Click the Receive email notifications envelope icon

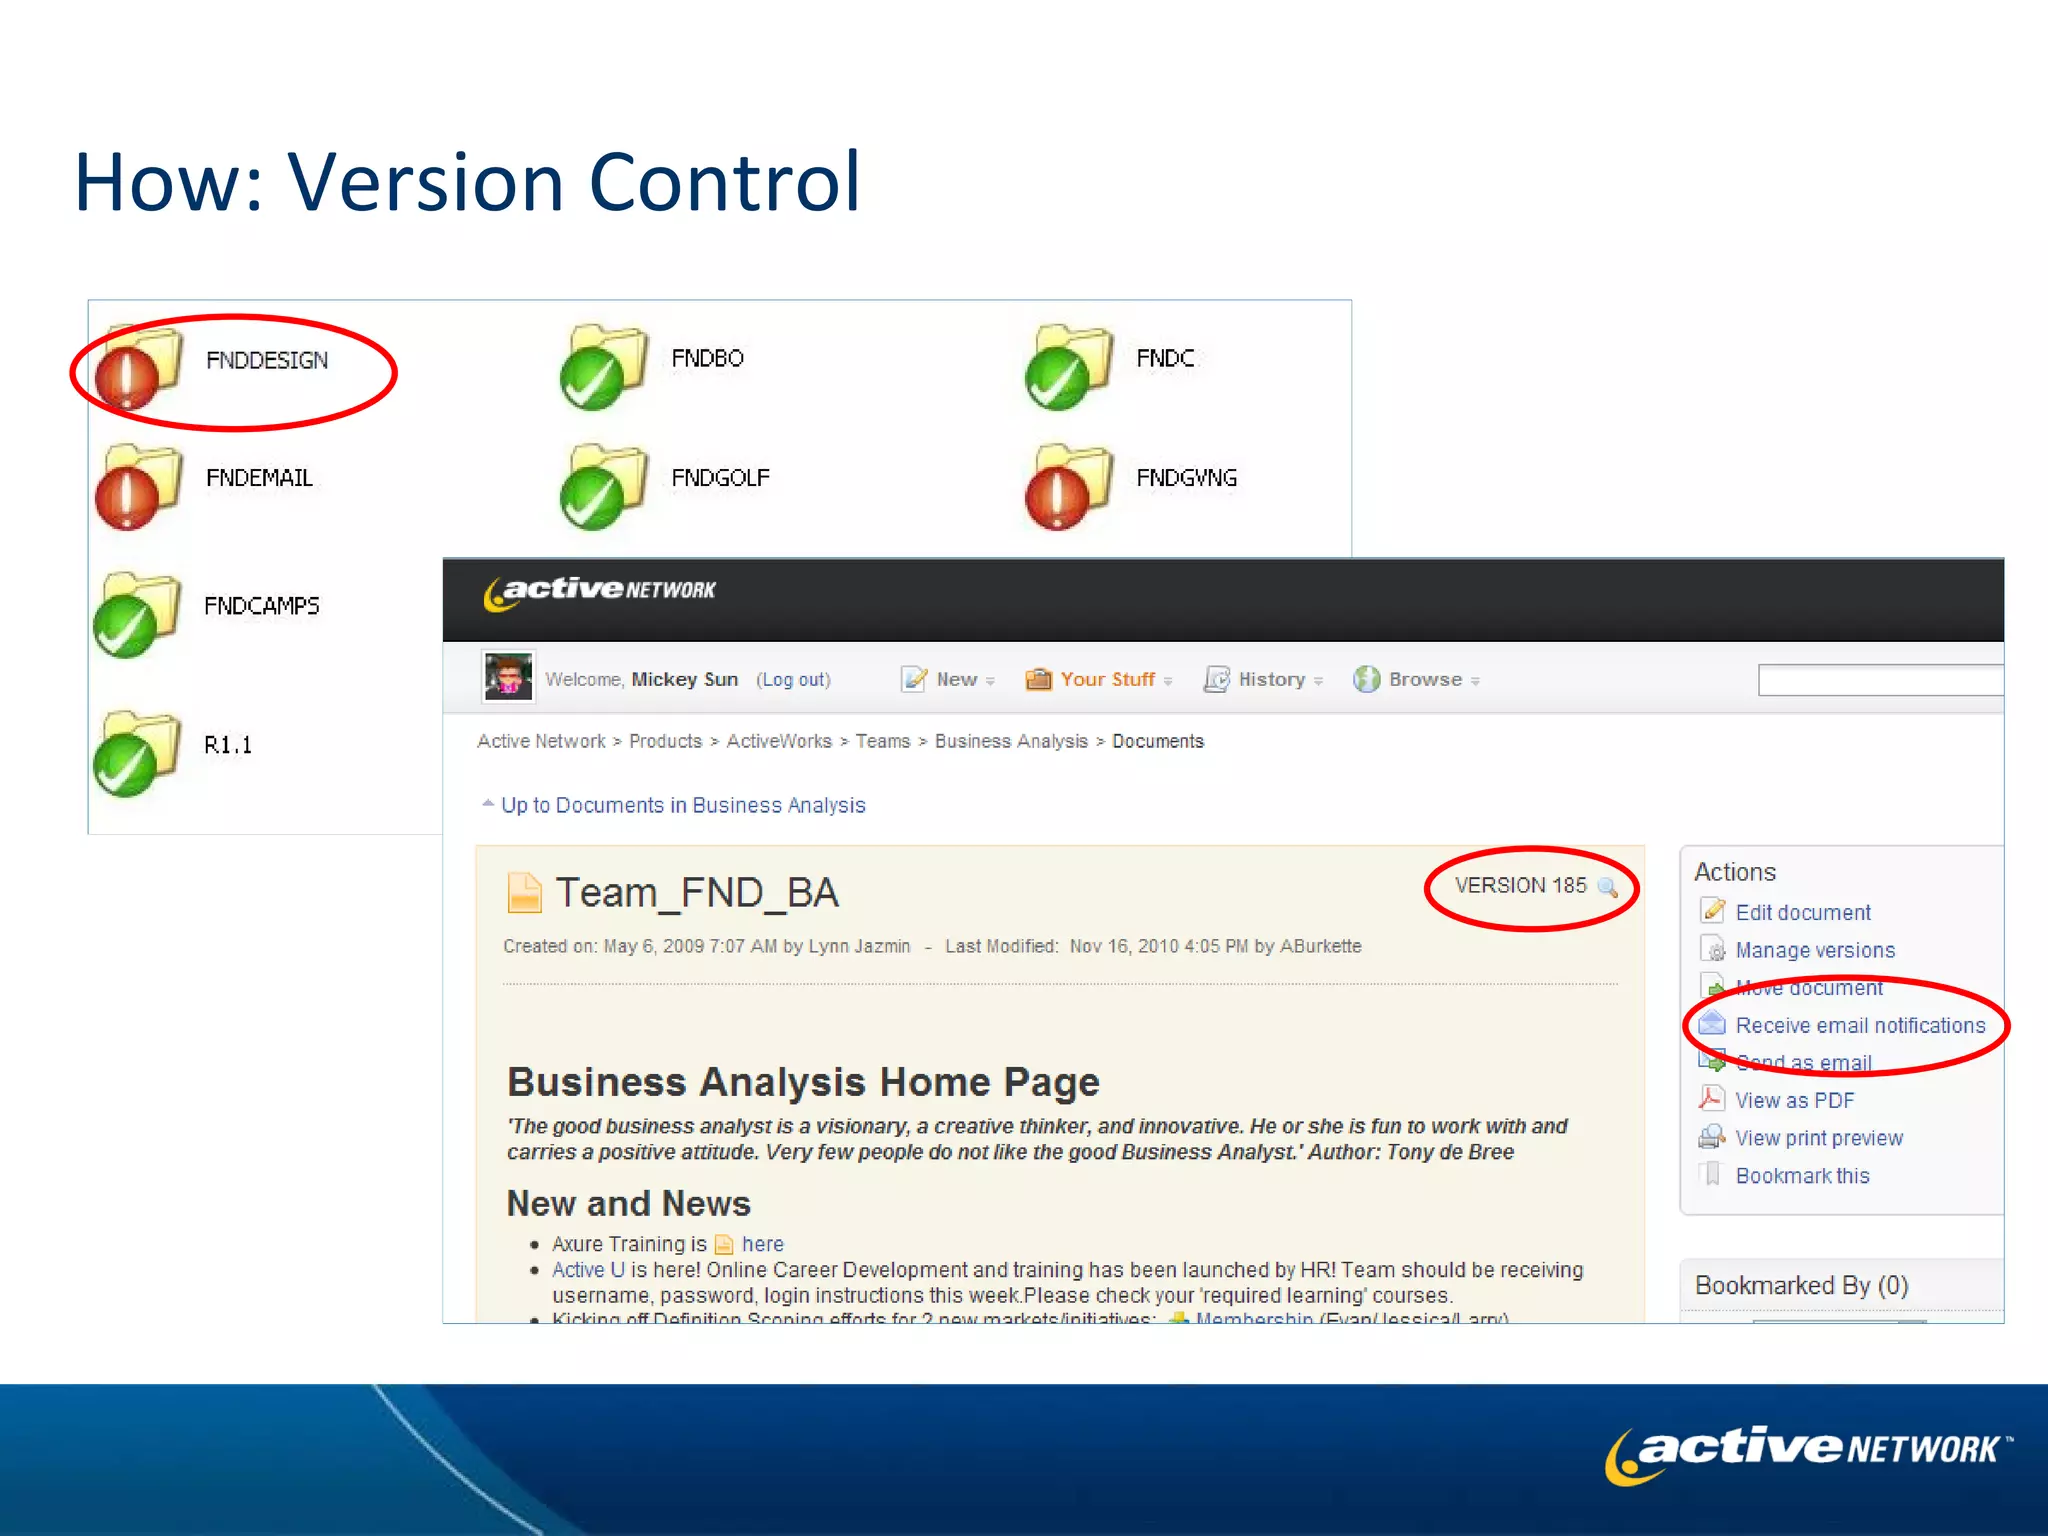point(1713,1023)
